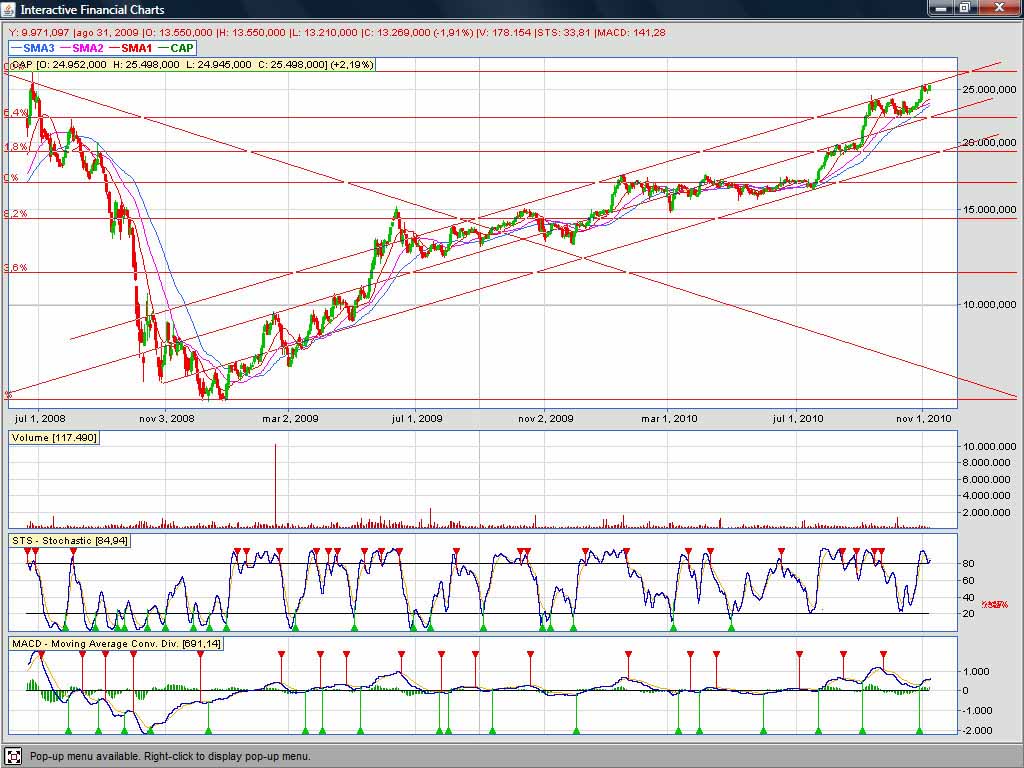
Task: Maximize the Interactive Financial Charts window
Action: coord(965,8)
